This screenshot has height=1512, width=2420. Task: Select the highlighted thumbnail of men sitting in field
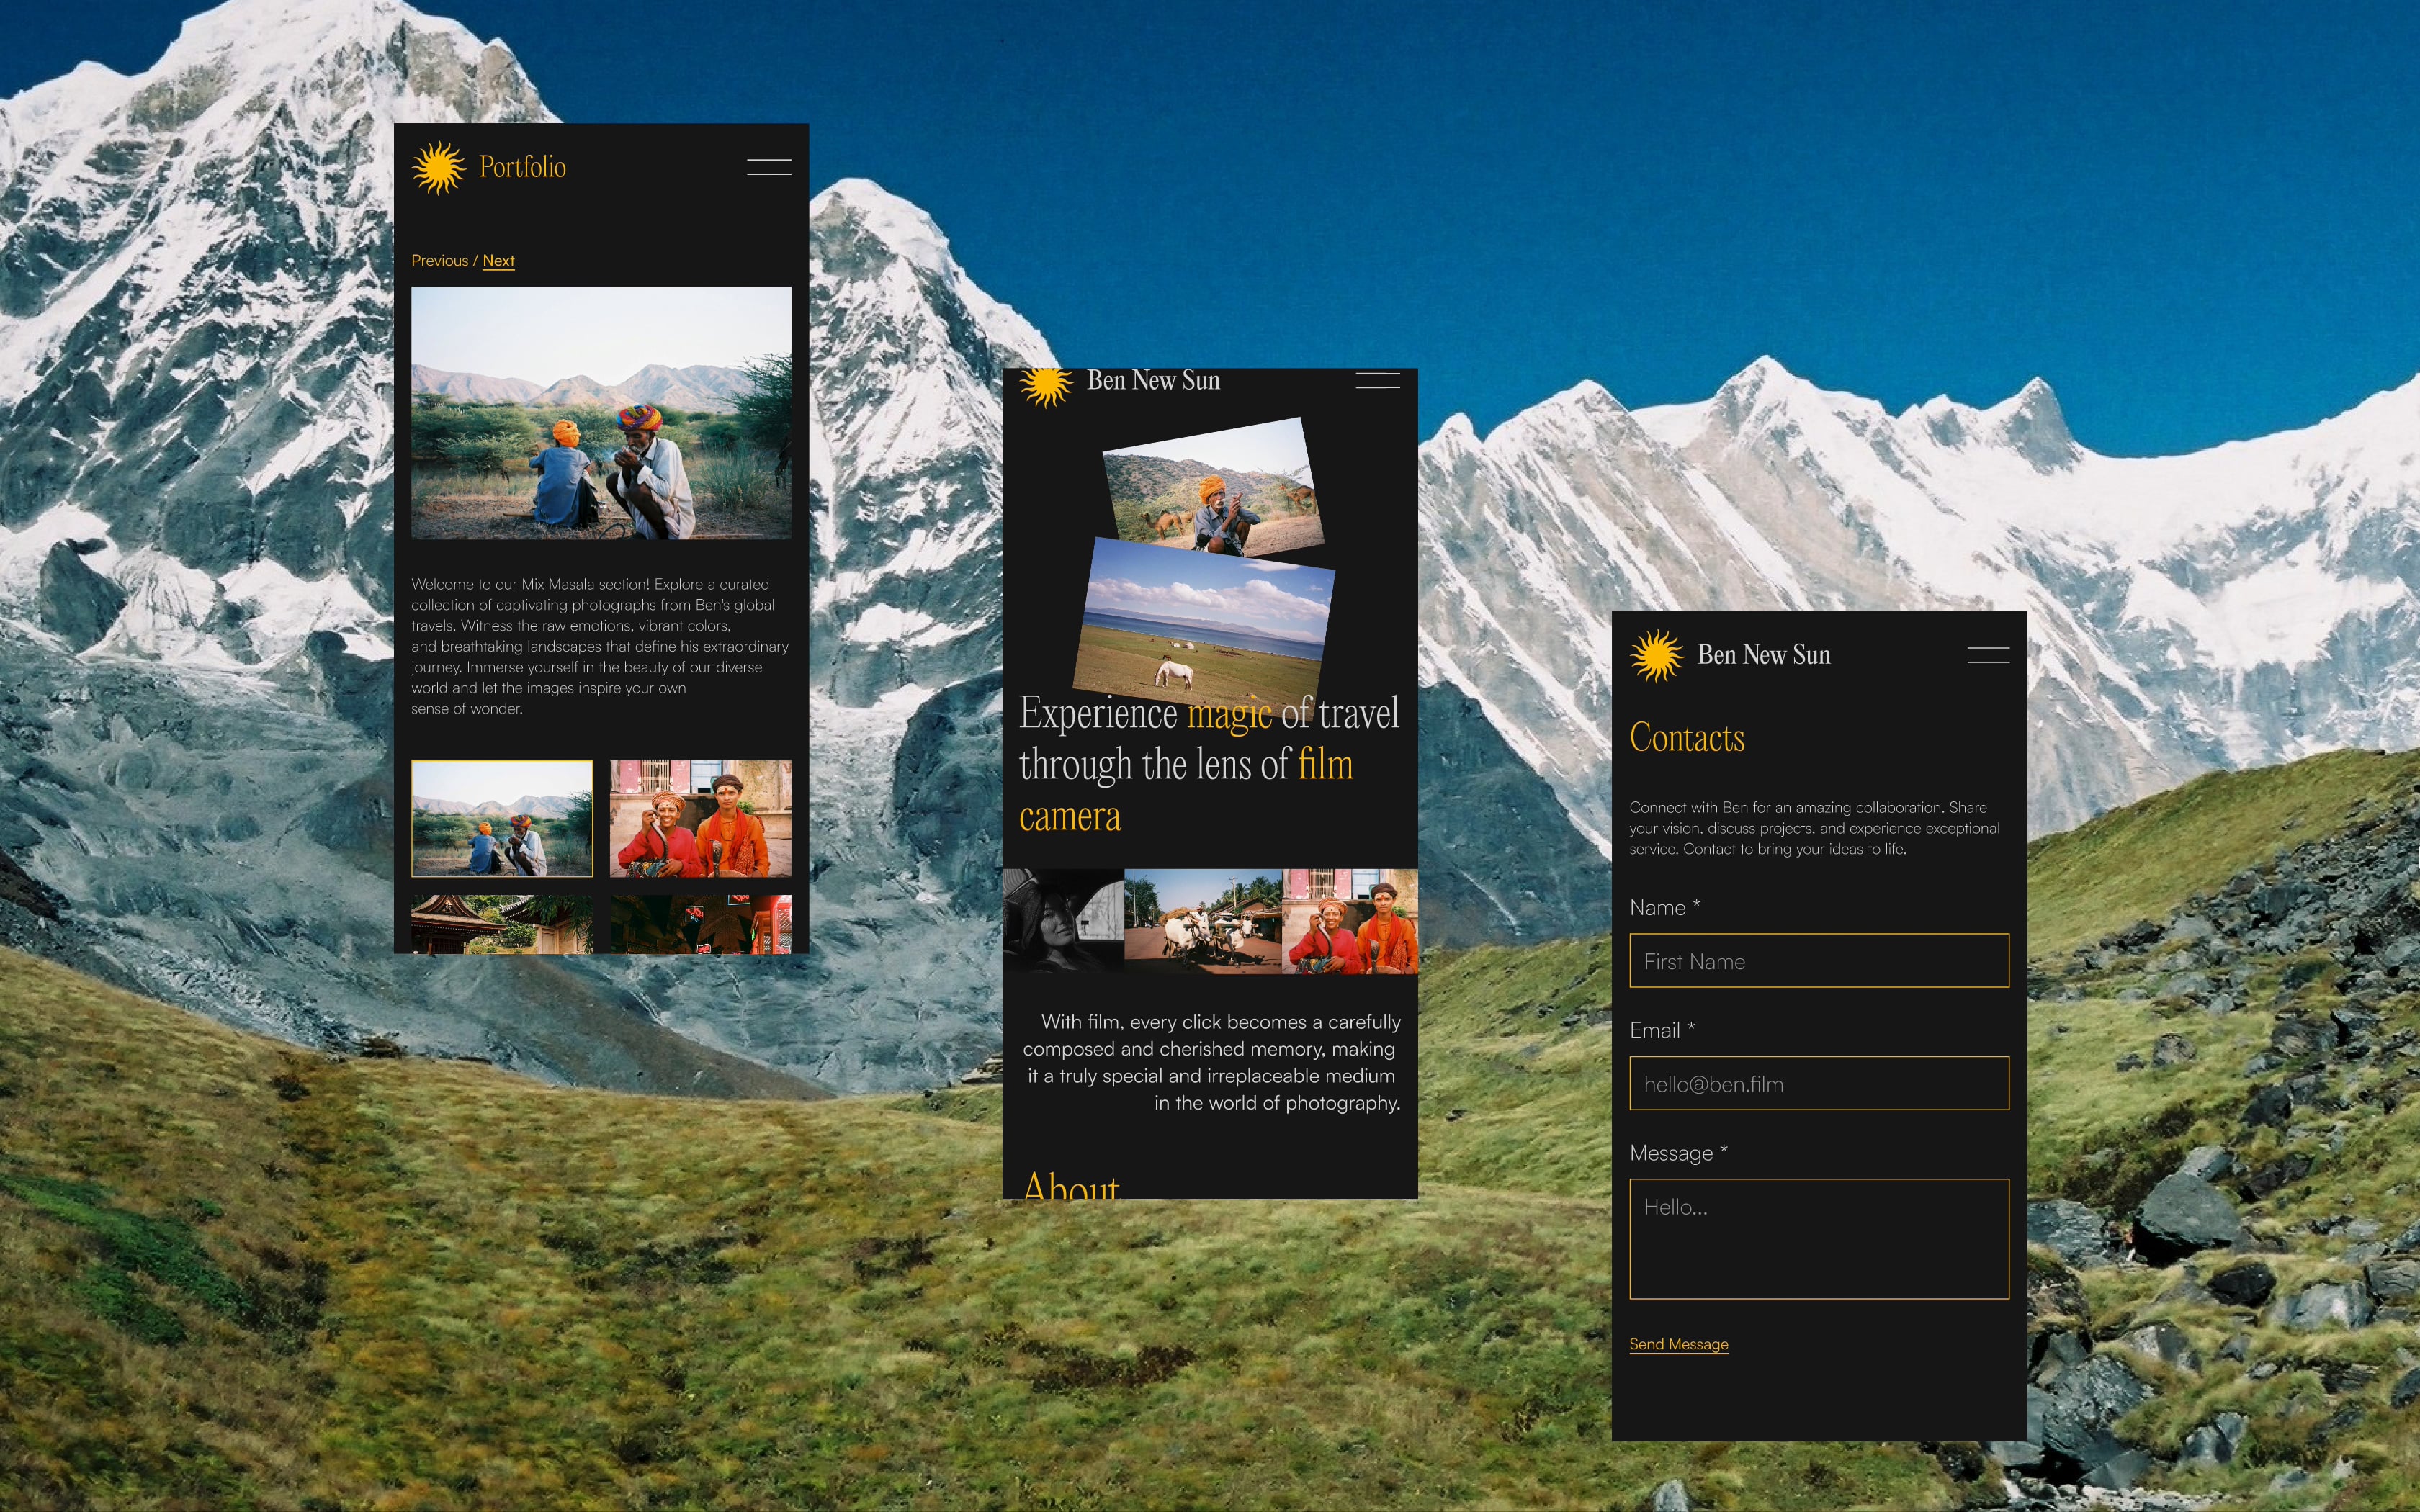[x=502, y=819]
